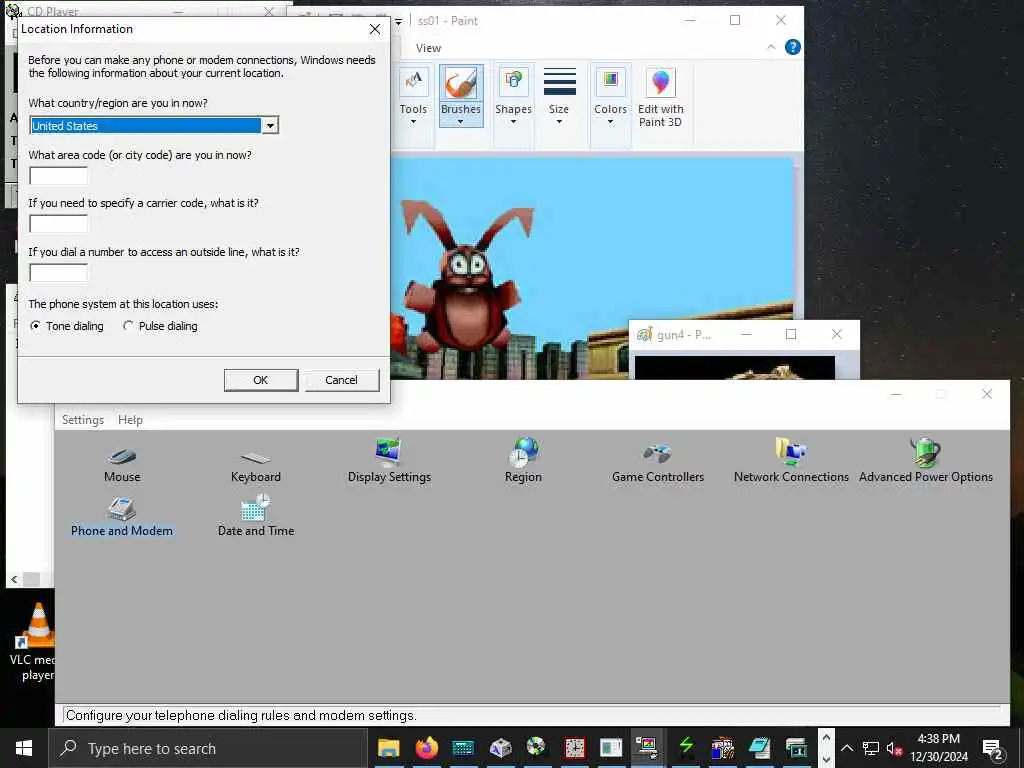Screen dimensions: 1024x768
Task: Open the View tab in Paint
Action: pyautogui.click(x=428, y=48)
